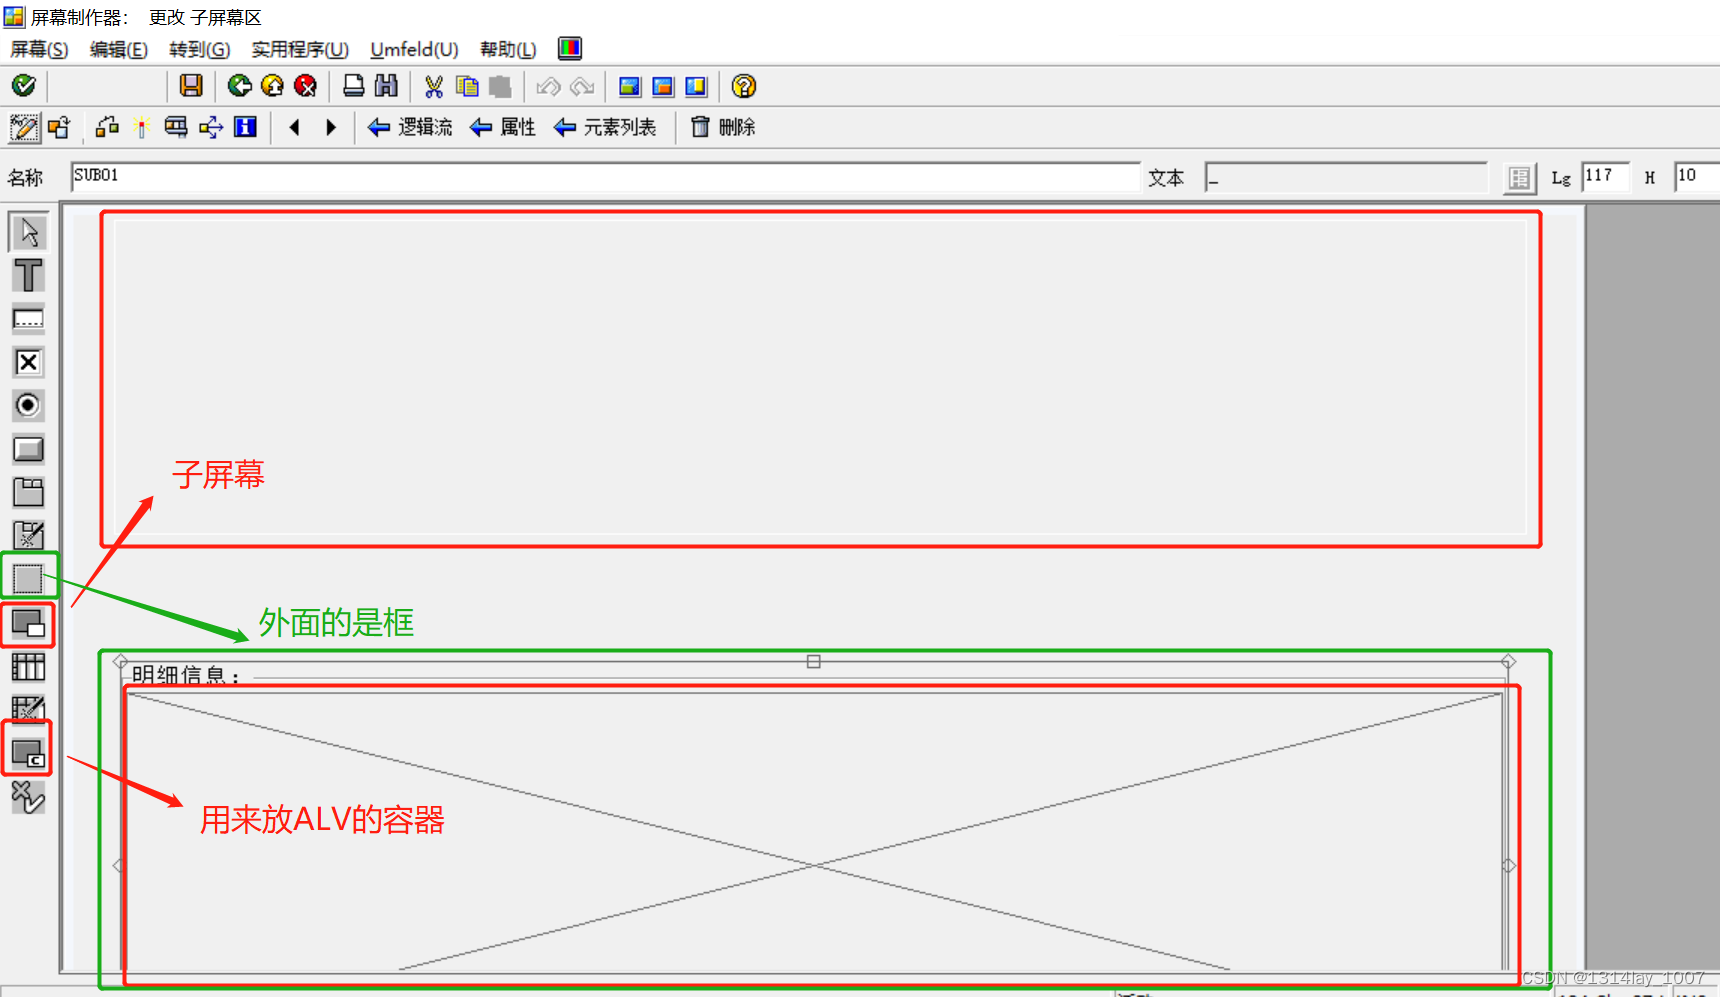1720x997 pixels.
Task: Select the Tabstrip control tool
Action: 28,492
